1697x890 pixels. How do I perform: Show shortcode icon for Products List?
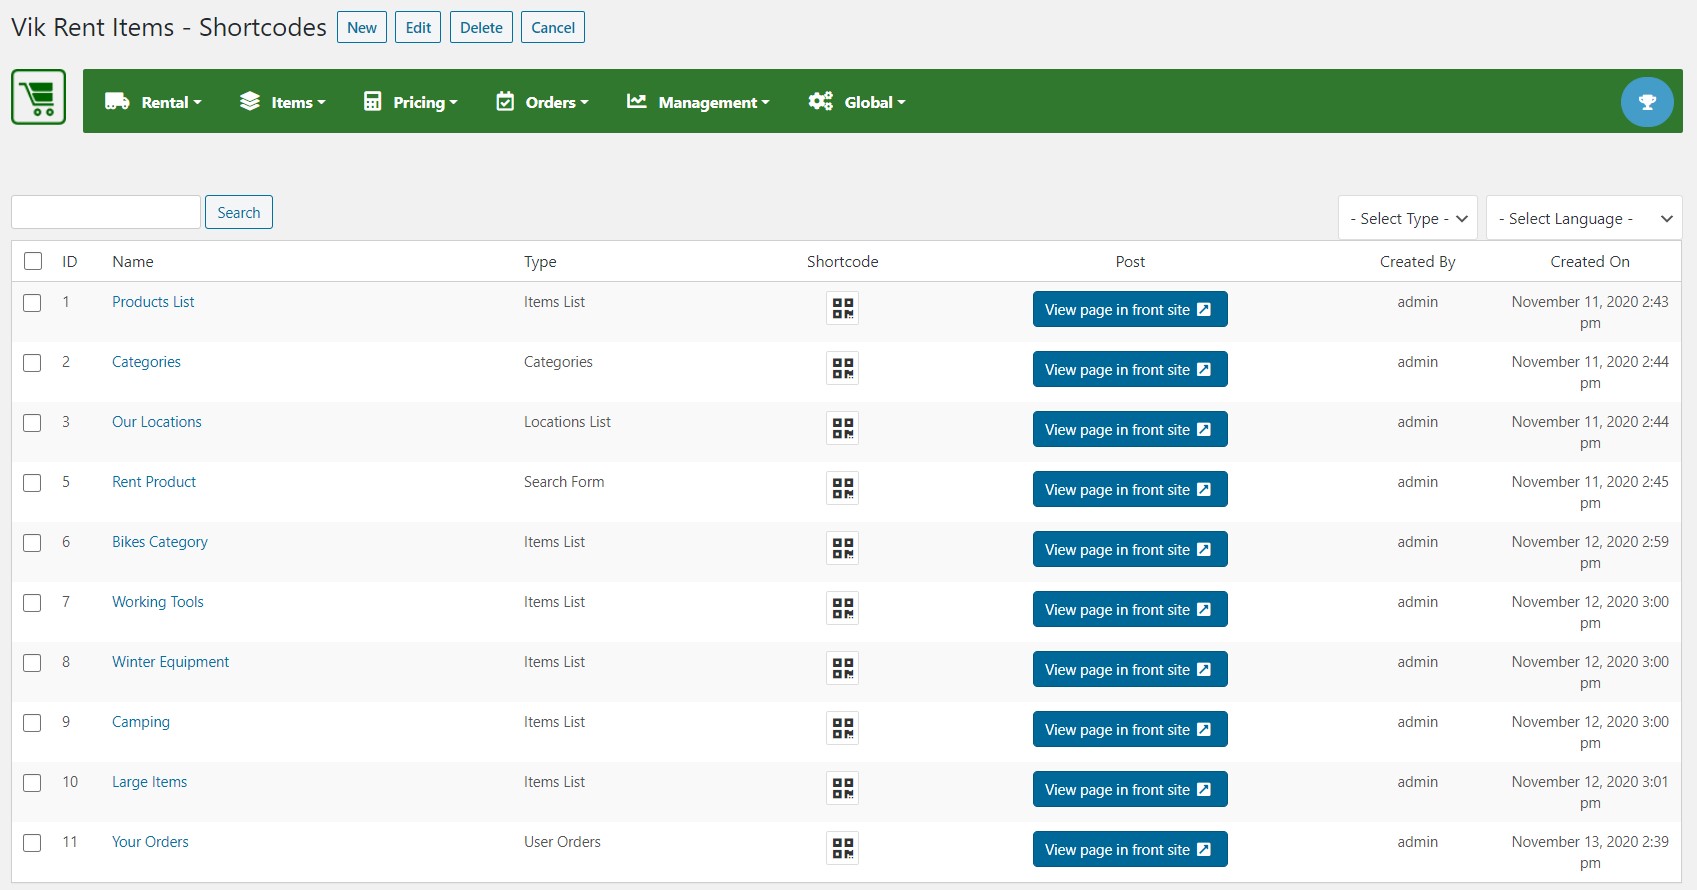point(843,308)
